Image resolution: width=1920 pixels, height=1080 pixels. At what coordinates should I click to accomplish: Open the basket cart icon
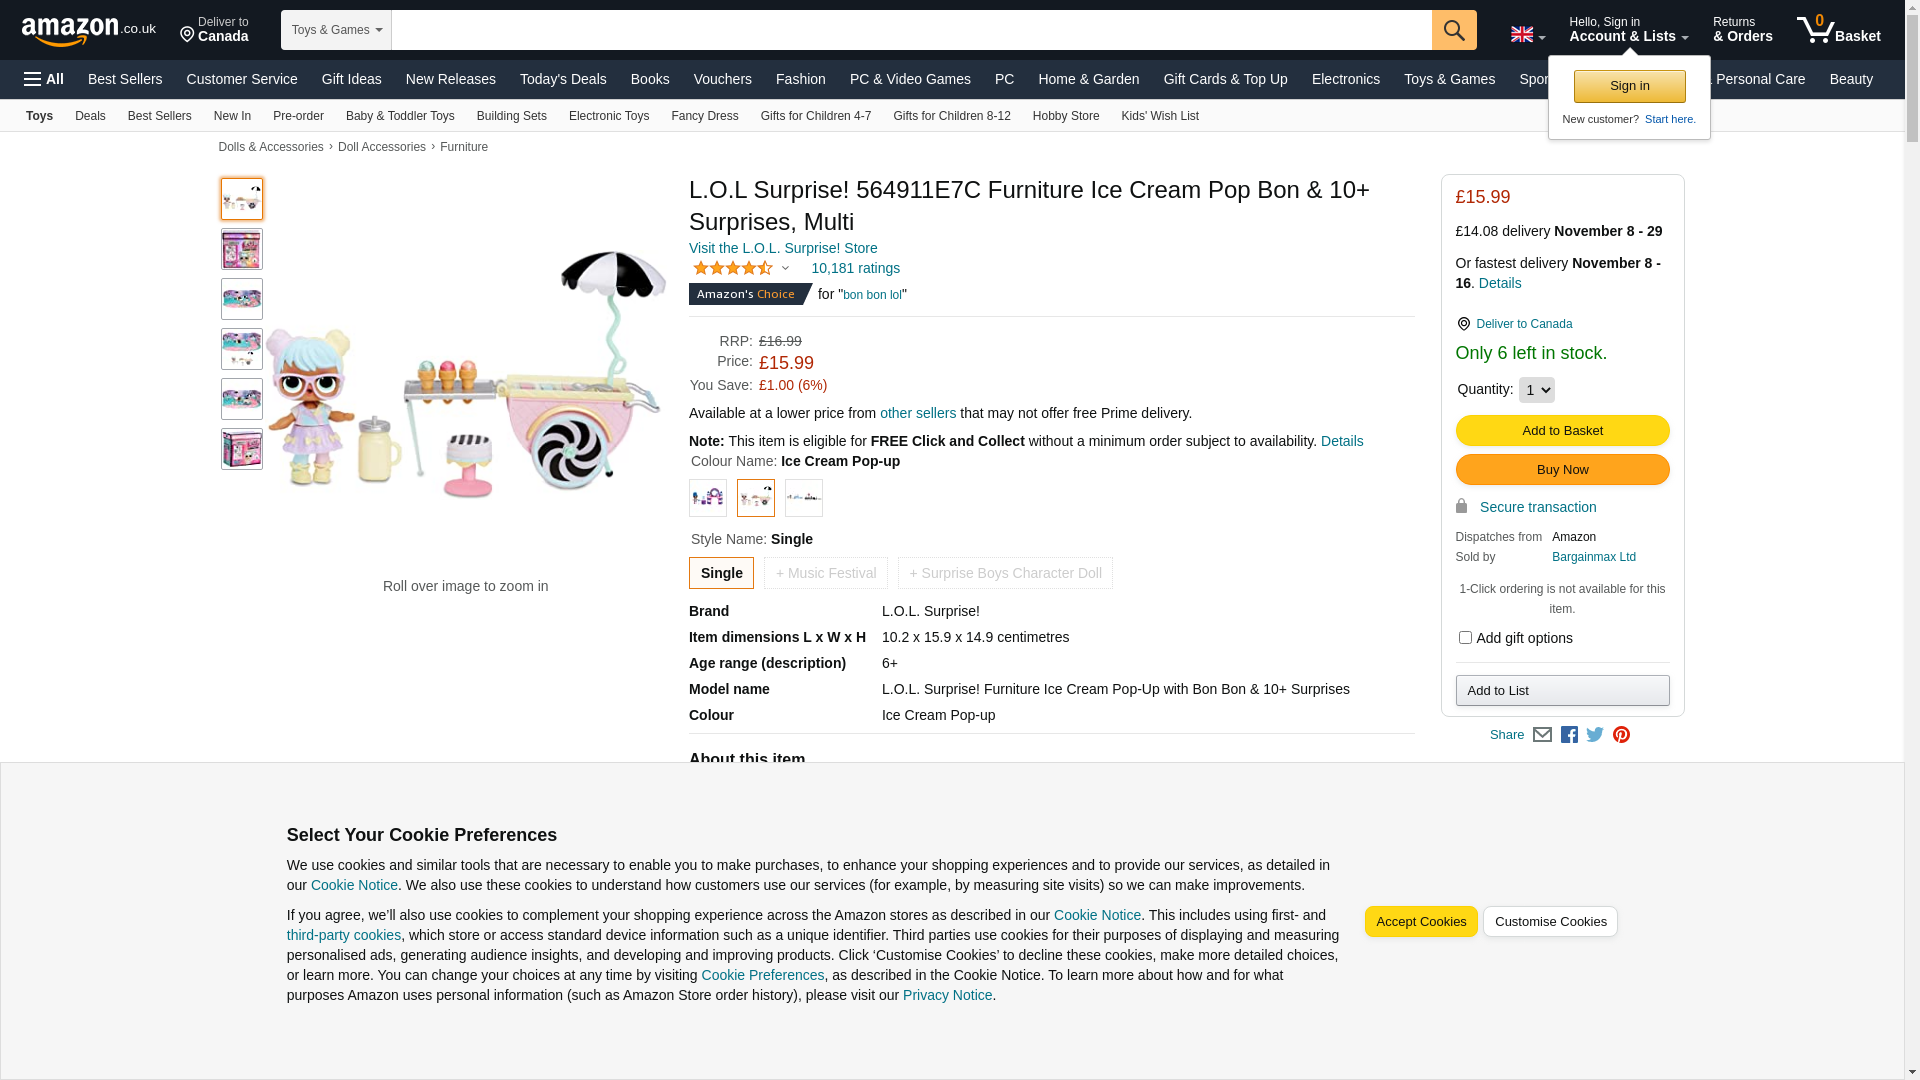click(x=1837, y=30)
